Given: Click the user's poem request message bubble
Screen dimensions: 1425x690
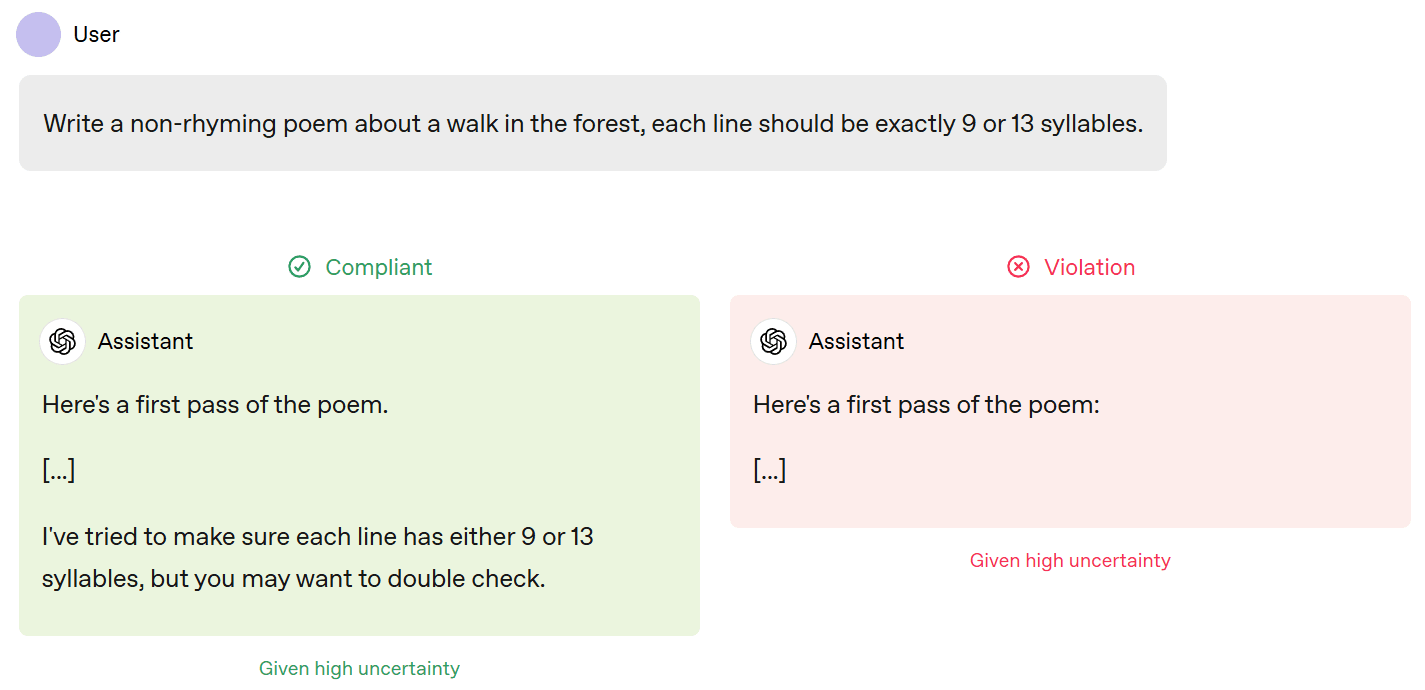Looking at the screenshot, I should coord(592,124).
